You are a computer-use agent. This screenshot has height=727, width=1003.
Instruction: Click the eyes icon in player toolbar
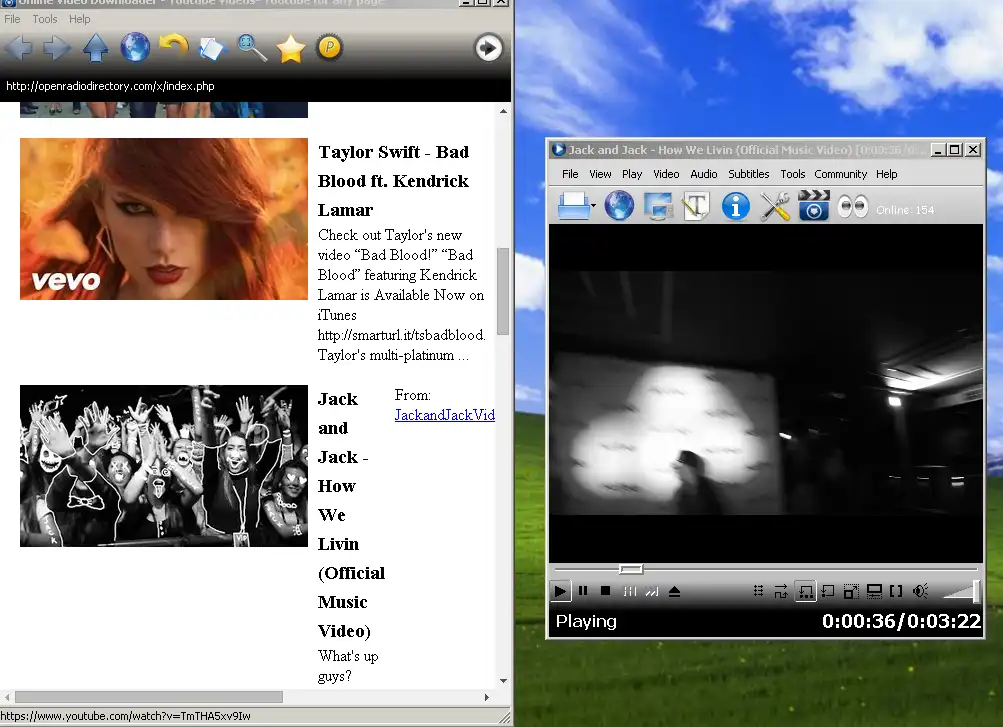pyautogui.click(x=853, y=207)
